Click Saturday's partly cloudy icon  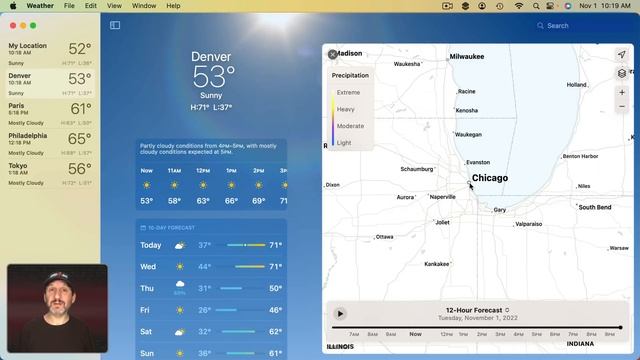click(x=180, y=332)
